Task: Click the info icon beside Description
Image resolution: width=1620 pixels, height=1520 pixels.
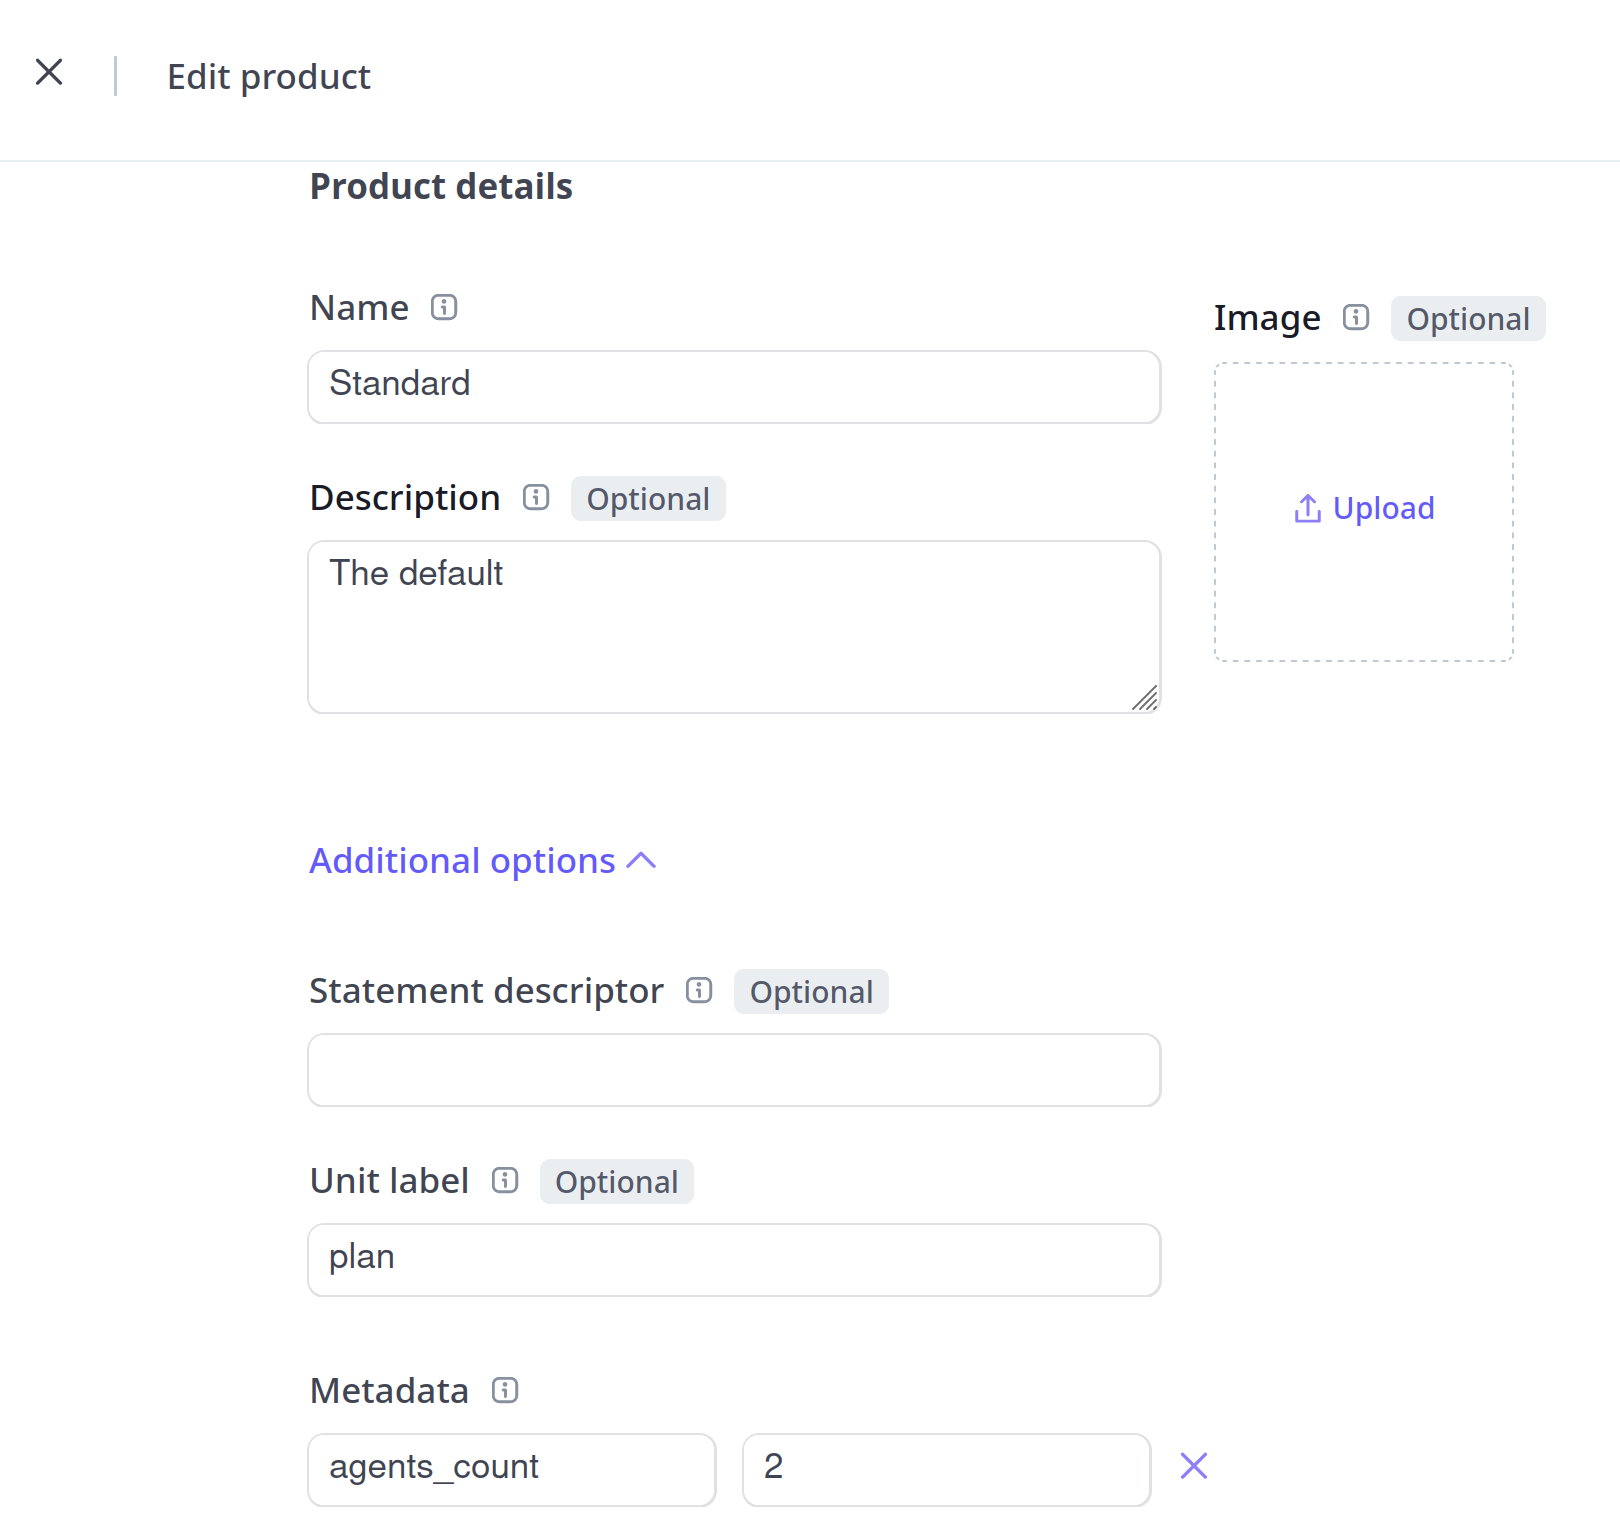Action: [x=536, y=497]
